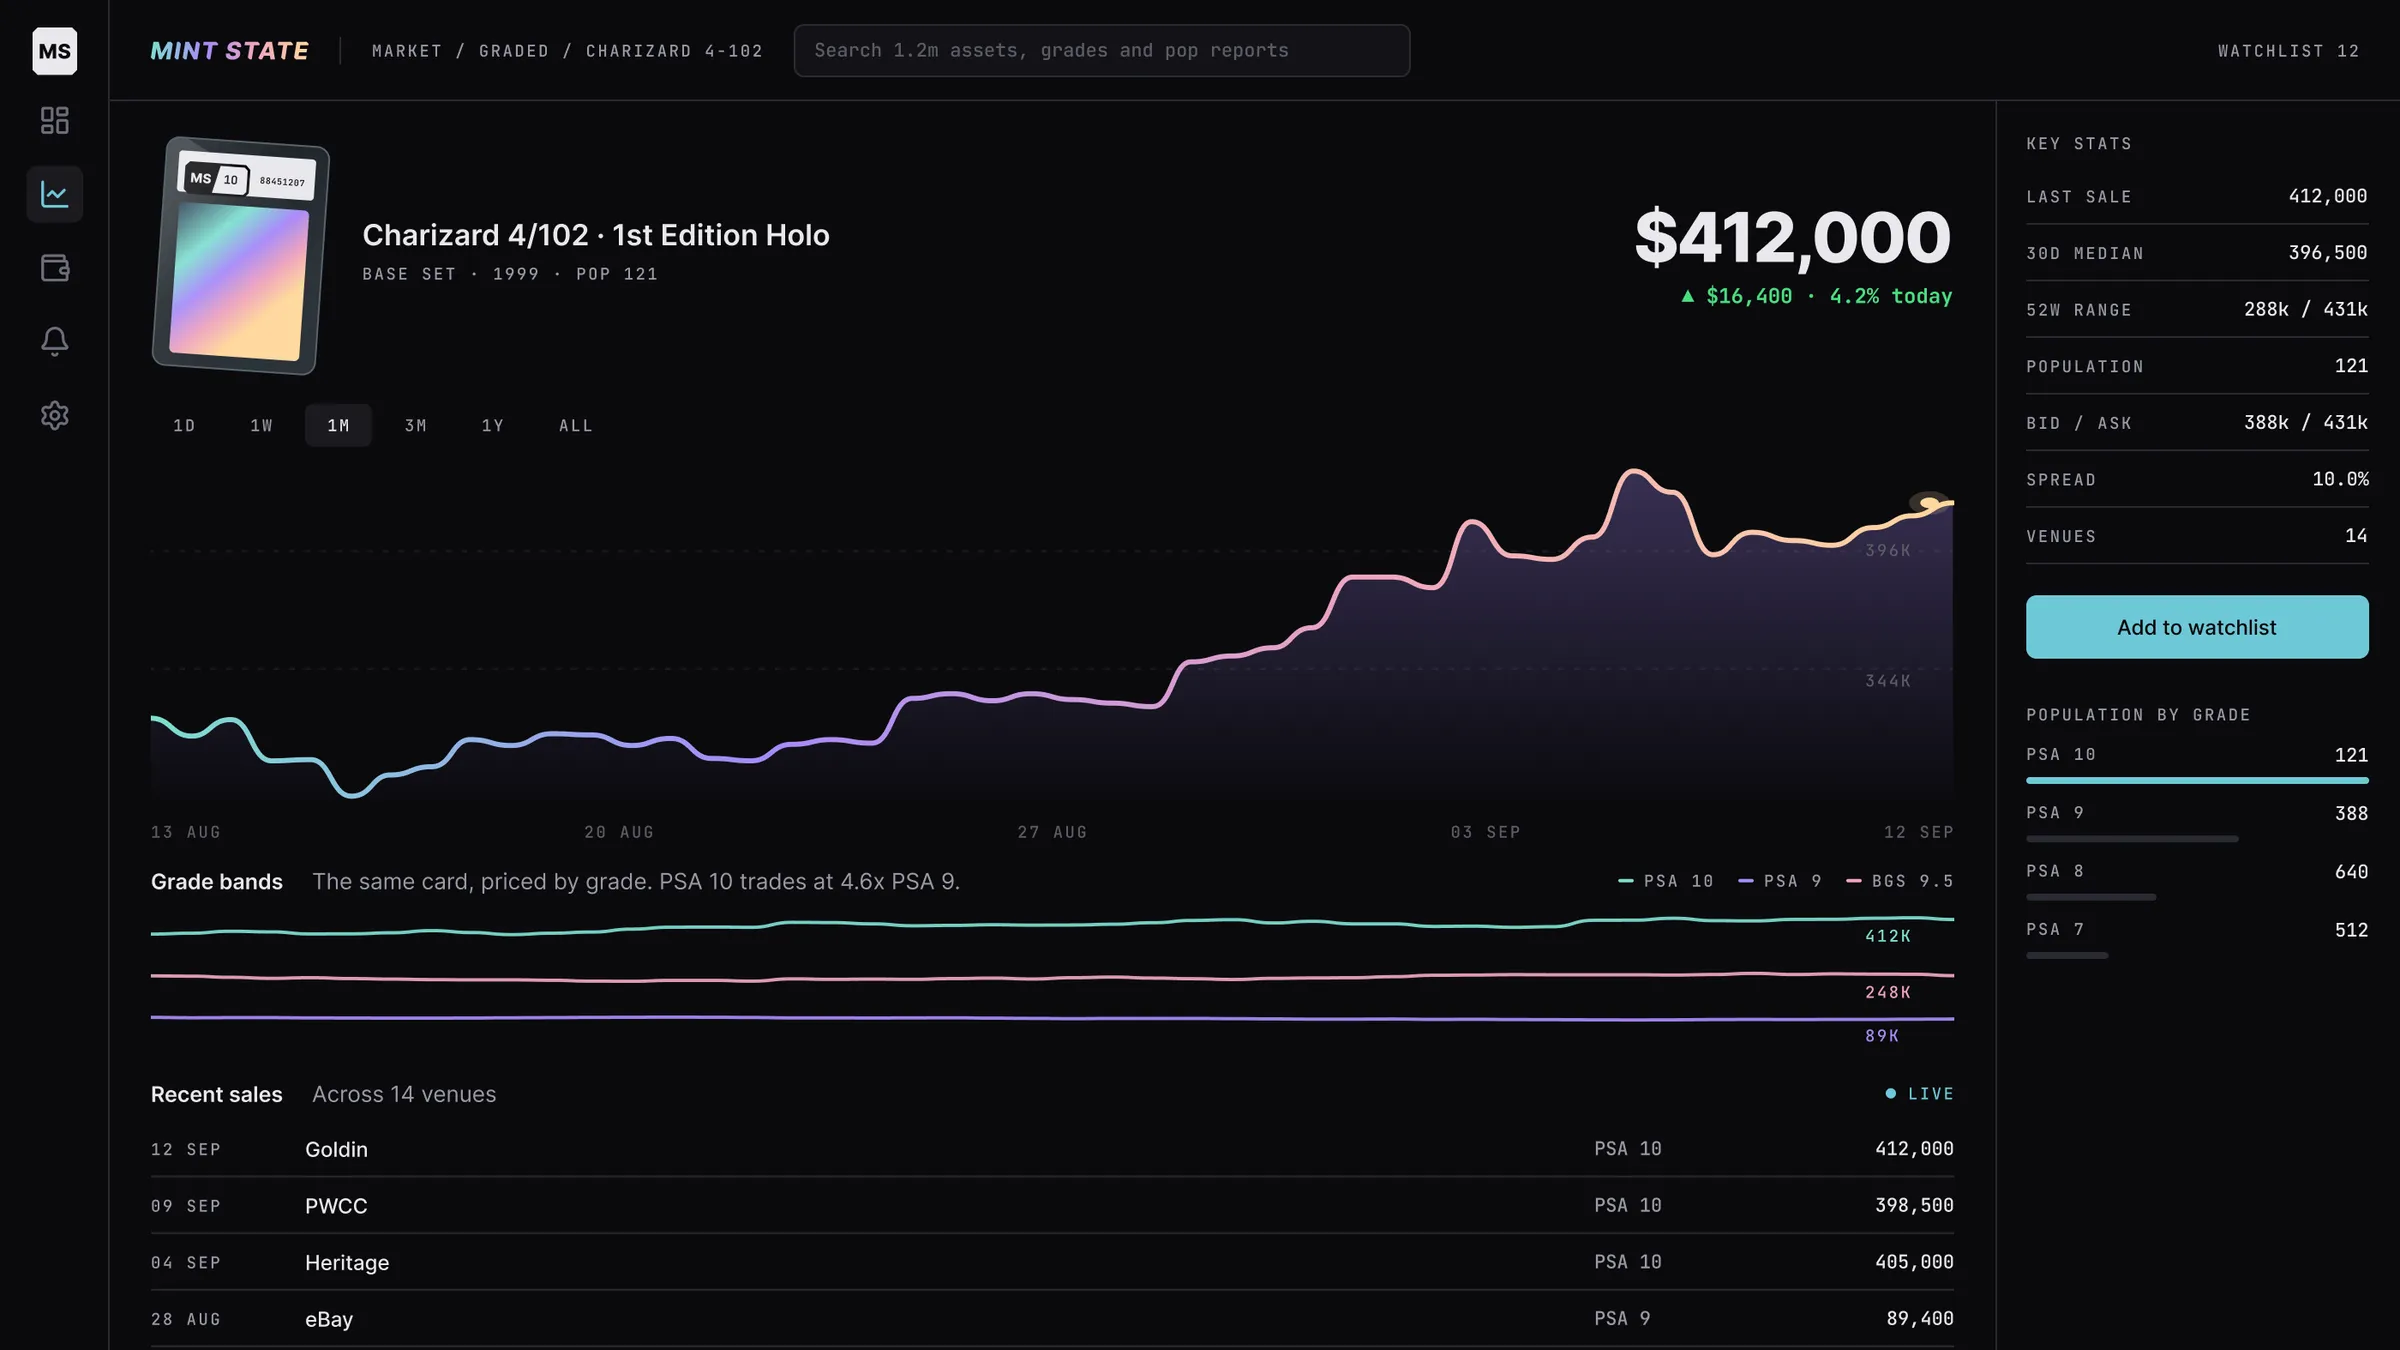The width and height of the screenshot is (2400, 1350).
Task: Open alerts via the bell icon
Action: coord(54,341)
